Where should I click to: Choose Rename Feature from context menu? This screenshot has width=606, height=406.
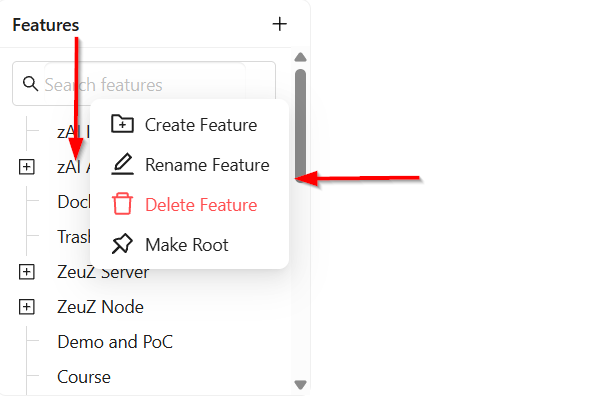point(189,165)
